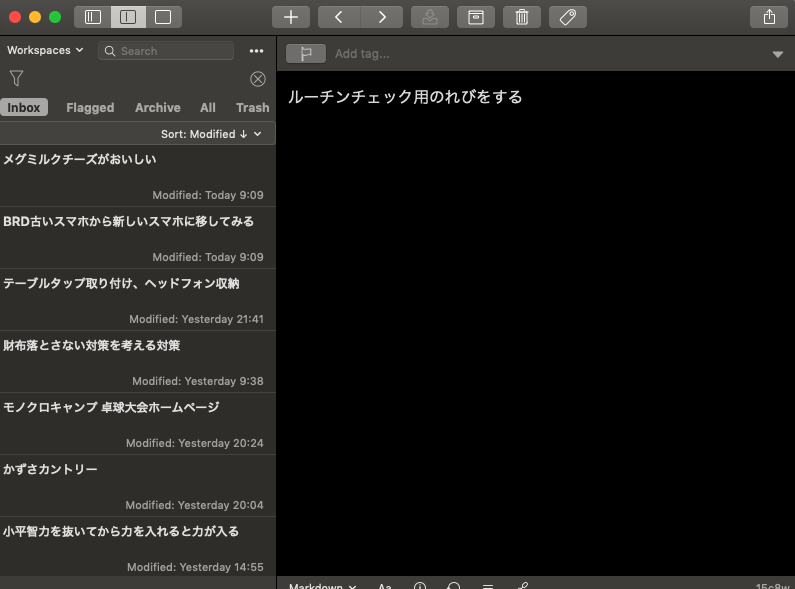Open the Markdown syntax dropdown
The image size is (795, 589).
click(x=322, y=585)
